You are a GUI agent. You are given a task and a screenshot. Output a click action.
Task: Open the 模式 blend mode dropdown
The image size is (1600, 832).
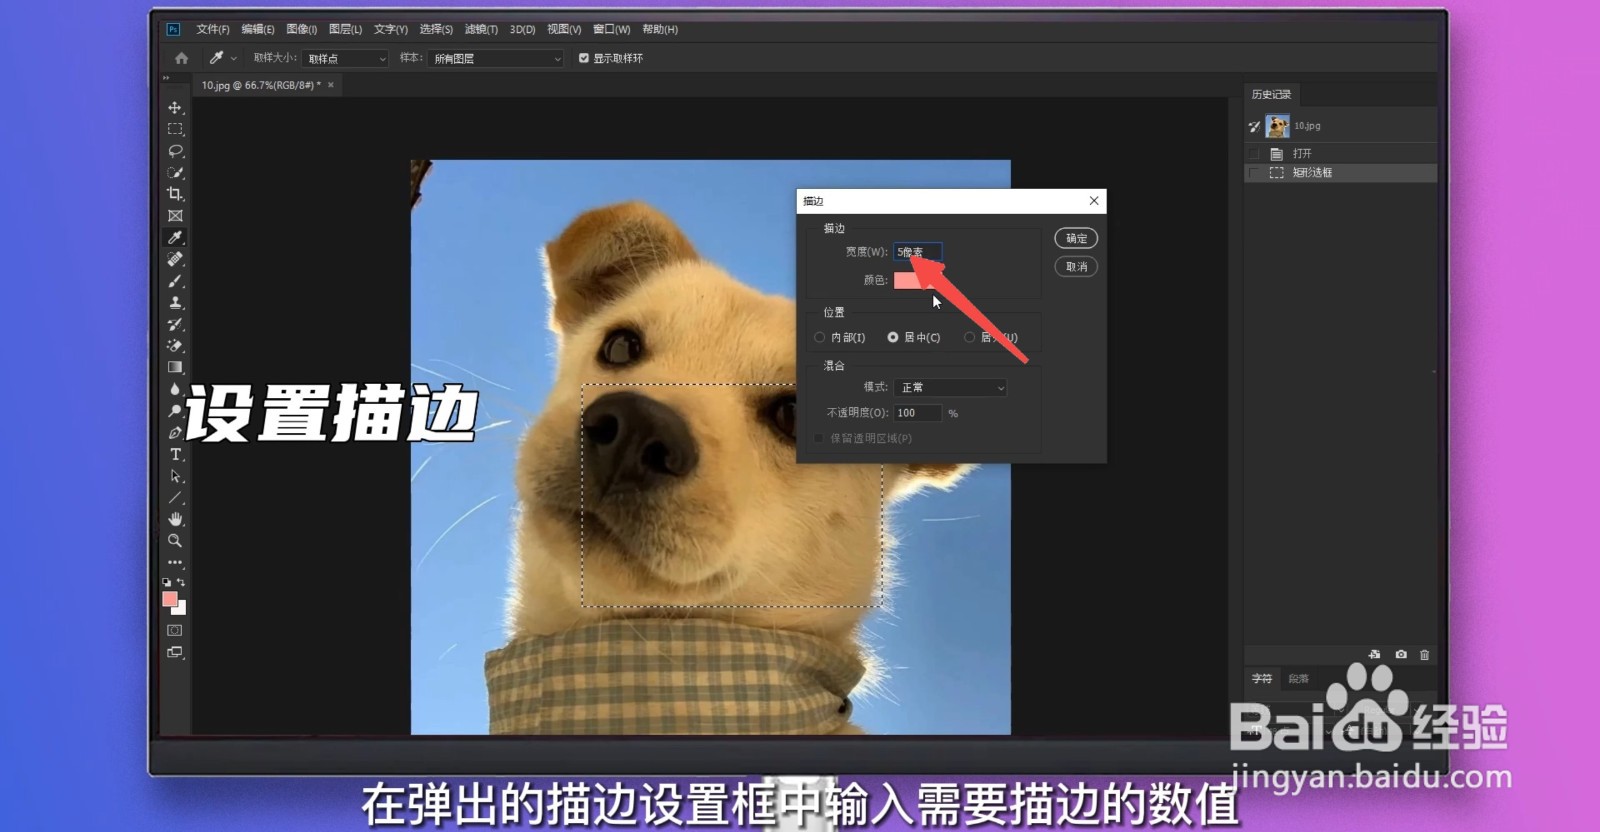click(950, 387)
